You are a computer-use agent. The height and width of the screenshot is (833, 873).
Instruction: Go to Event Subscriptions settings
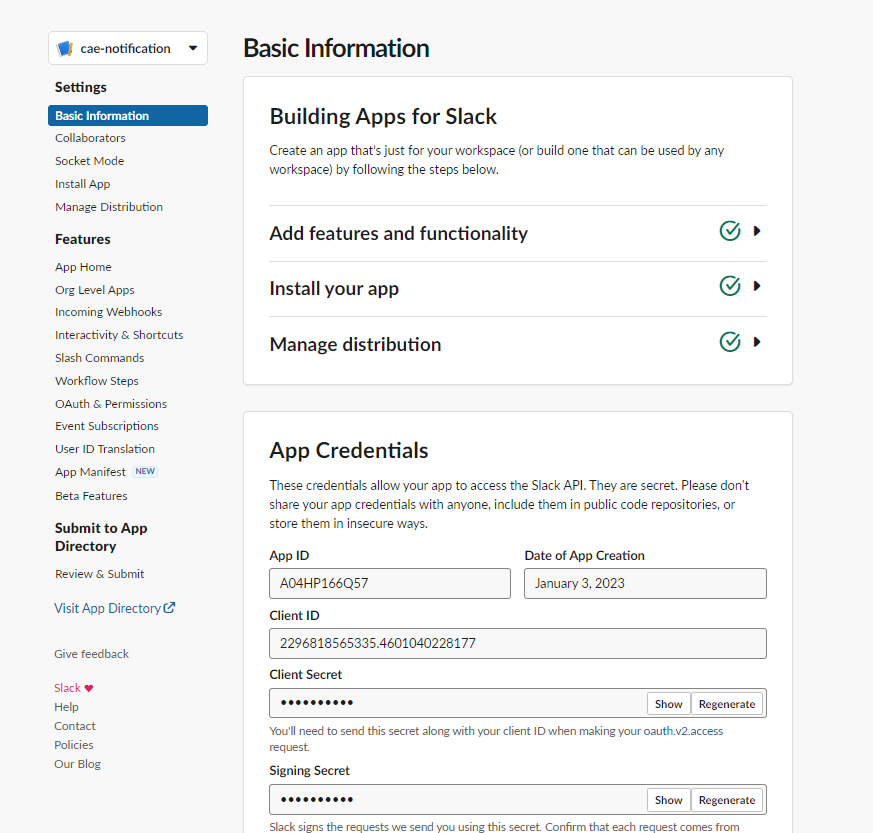[106, 426]
